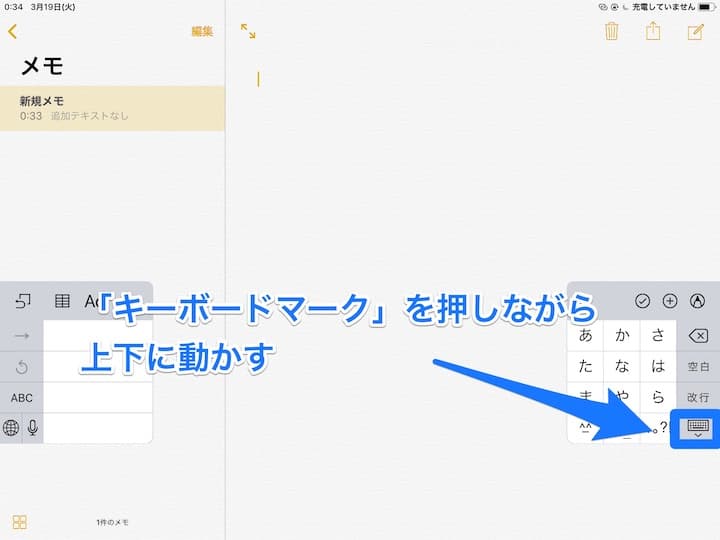Go back with the yellow chevron

pyautogui.click(x=13, y=32)
